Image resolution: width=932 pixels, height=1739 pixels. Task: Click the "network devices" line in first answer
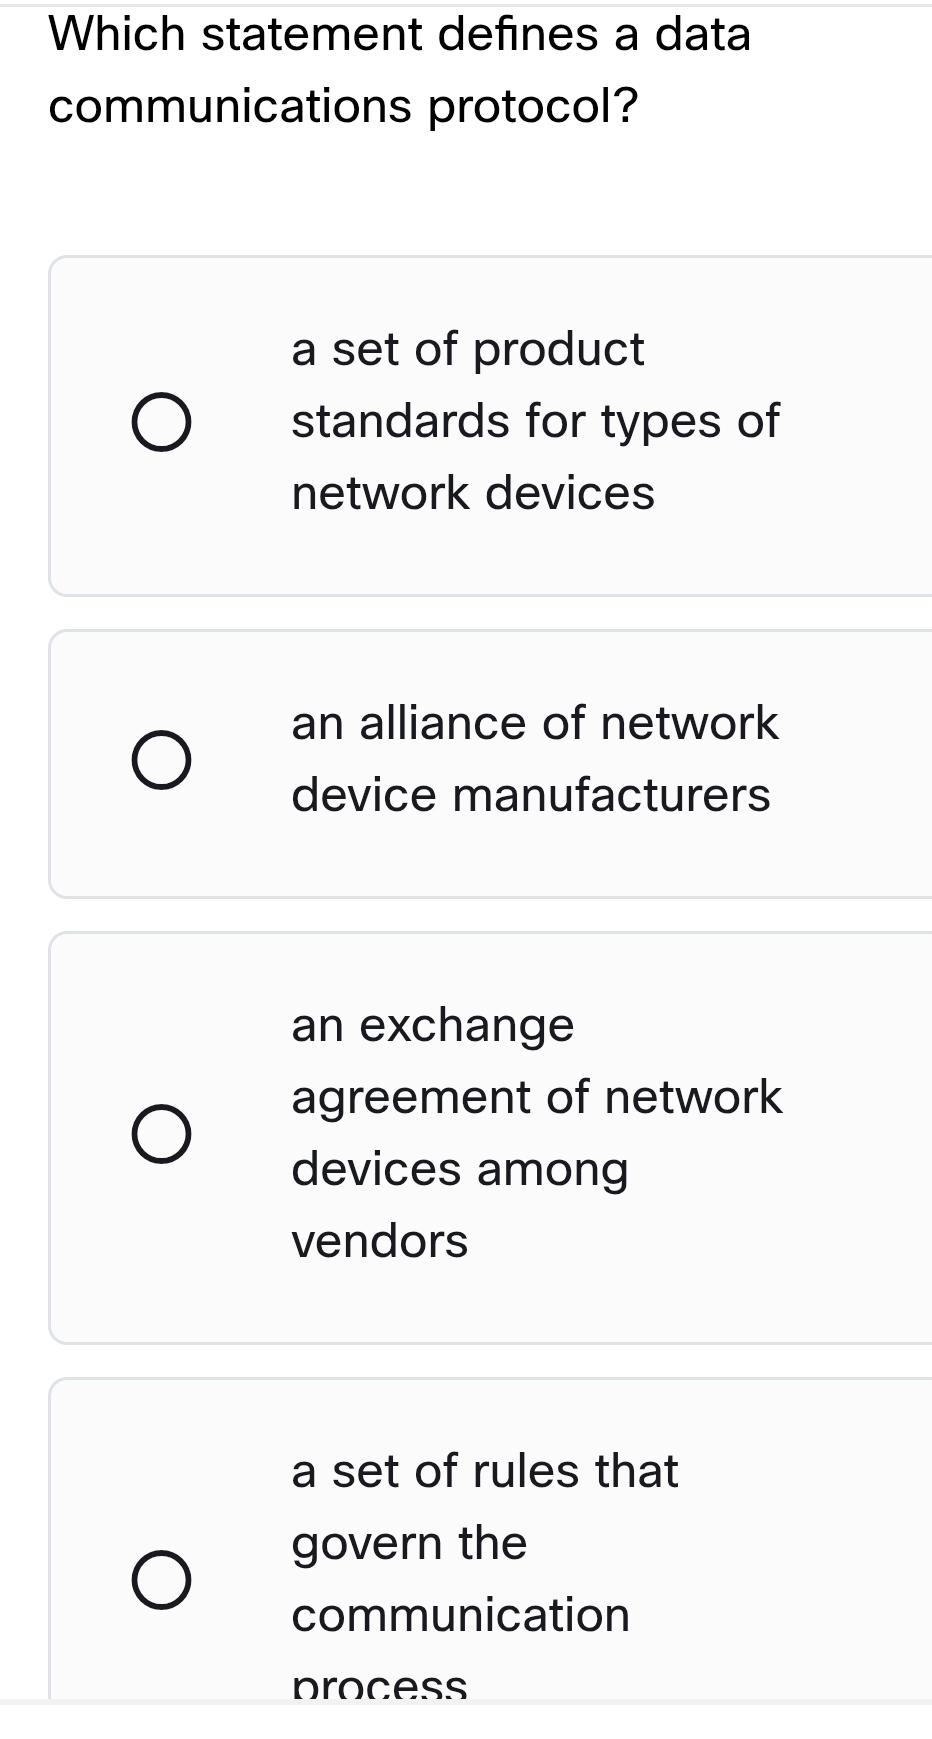(x=473, y=494)
